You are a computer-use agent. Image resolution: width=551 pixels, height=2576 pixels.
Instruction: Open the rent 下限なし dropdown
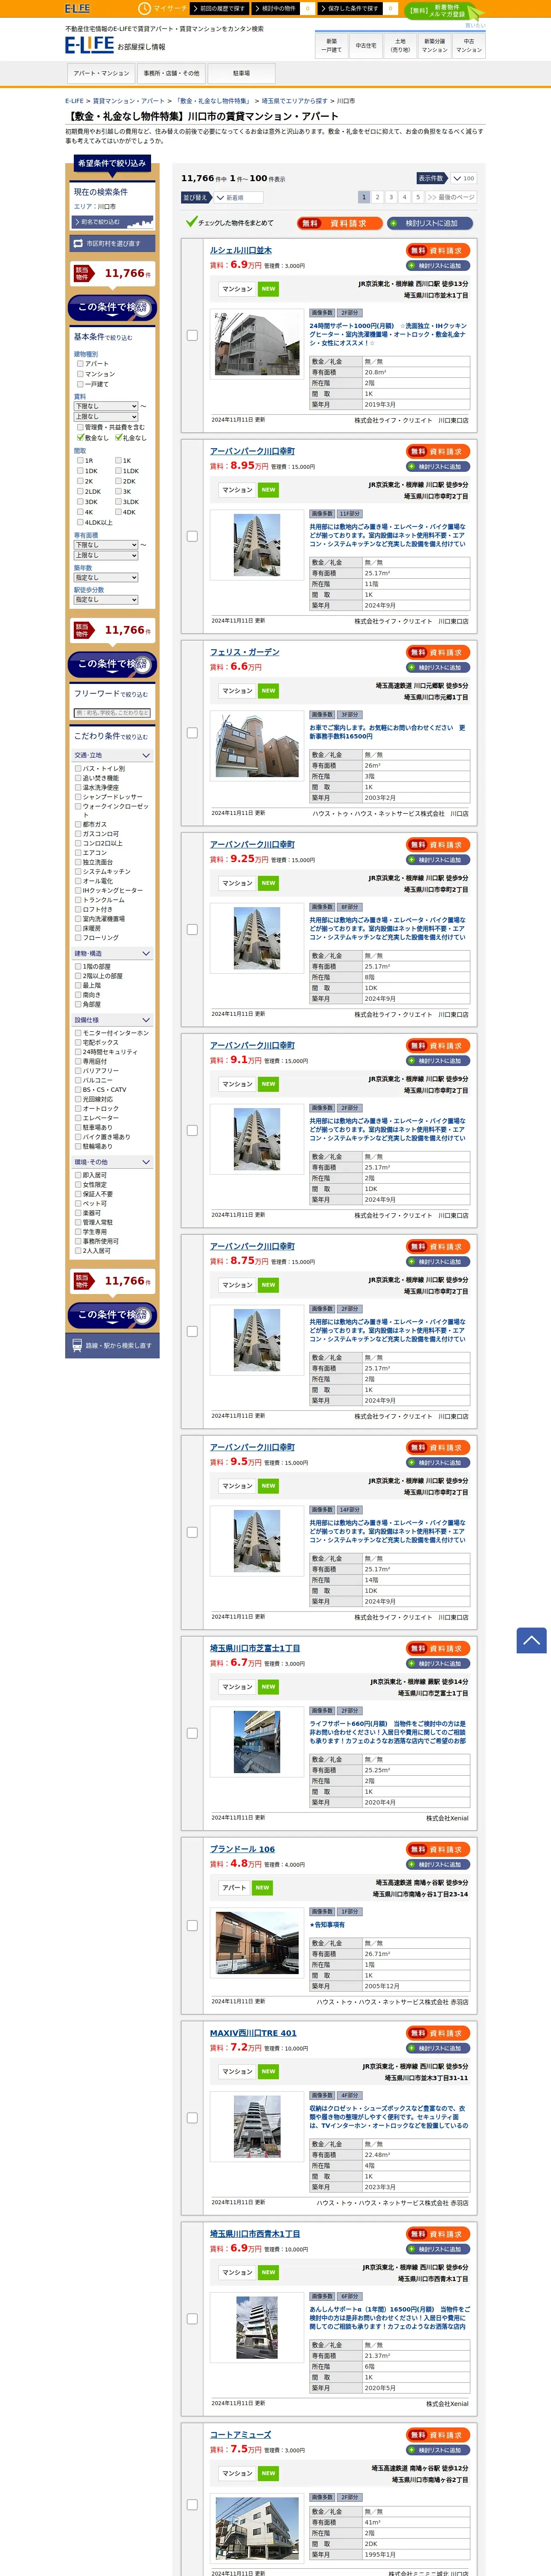tap(106, 406)
